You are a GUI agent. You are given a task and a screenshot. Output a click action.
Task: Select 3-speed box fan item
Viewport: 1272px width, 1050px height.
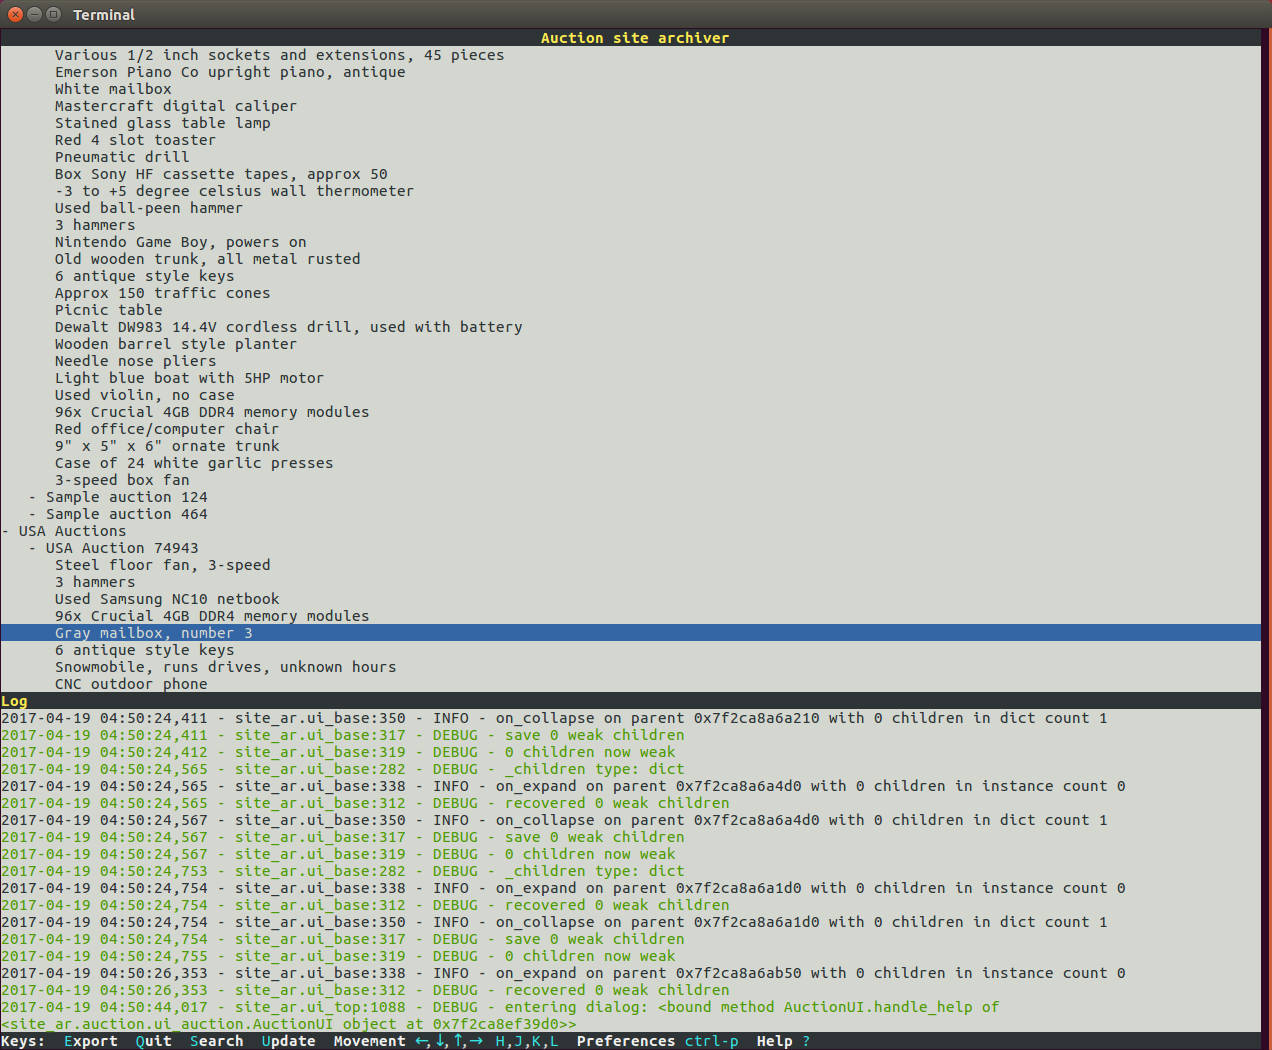(x=122, y=480)
